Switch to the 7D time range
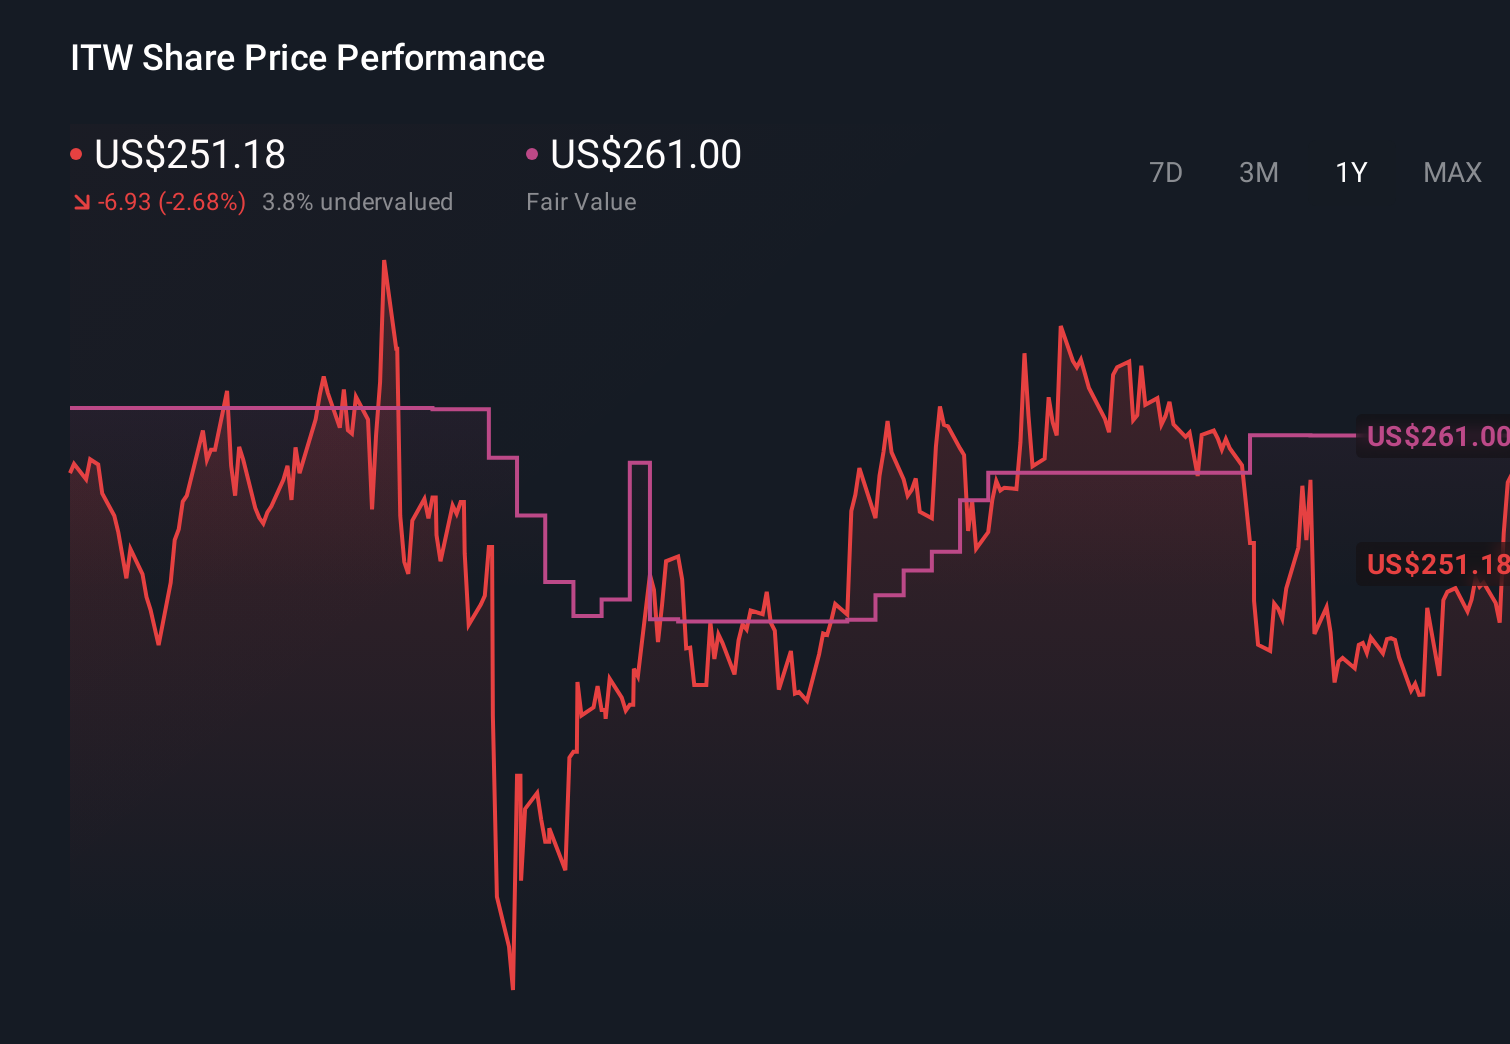The image size is (1510, 1044). click(1166, 172)
